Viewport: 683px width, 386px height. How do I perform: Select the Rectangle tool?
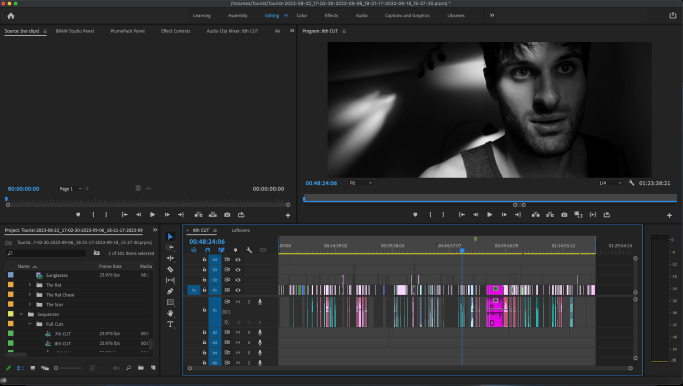tap(170, 302)
